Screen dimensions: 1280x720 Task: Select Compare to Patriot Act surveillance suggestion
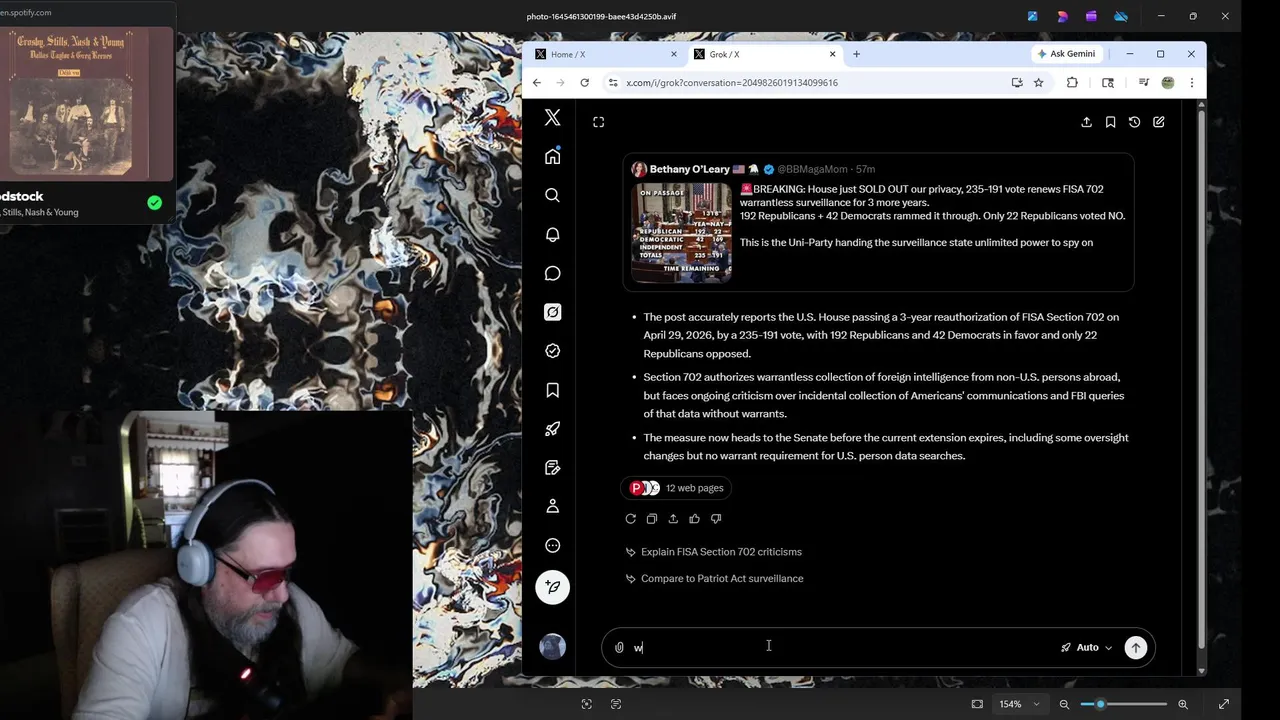tap(722, 579)
